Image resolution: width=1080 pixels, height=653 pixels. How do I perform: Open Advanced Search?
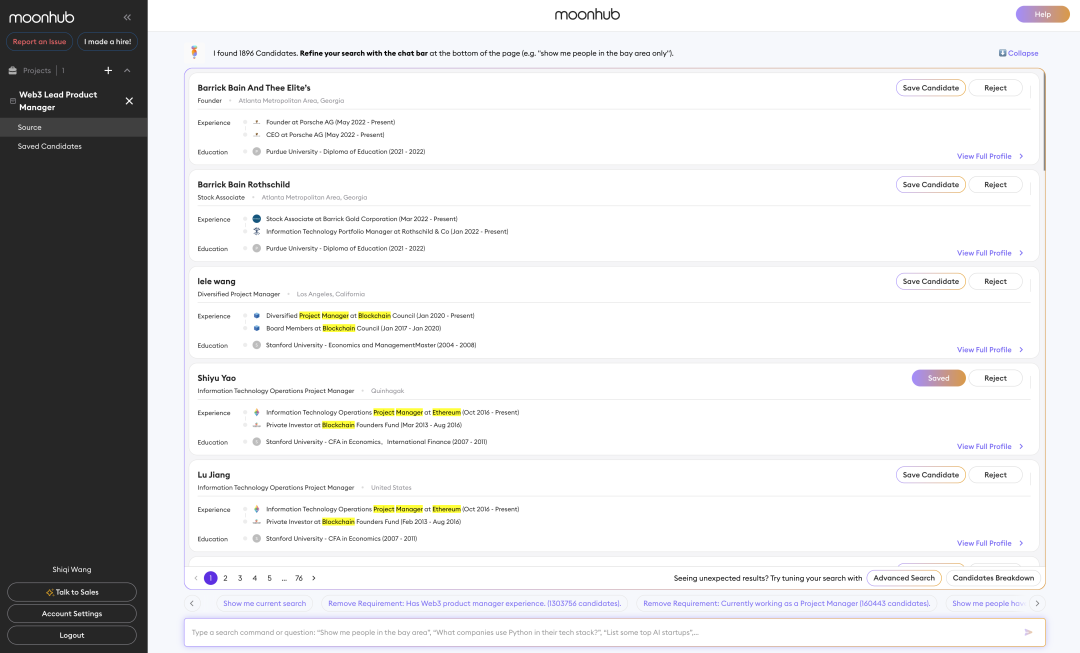click(903, 578)
